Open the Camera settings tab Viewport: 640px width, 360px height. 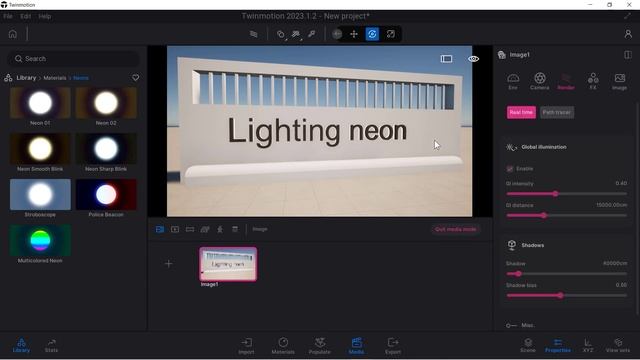coord(540,81)
